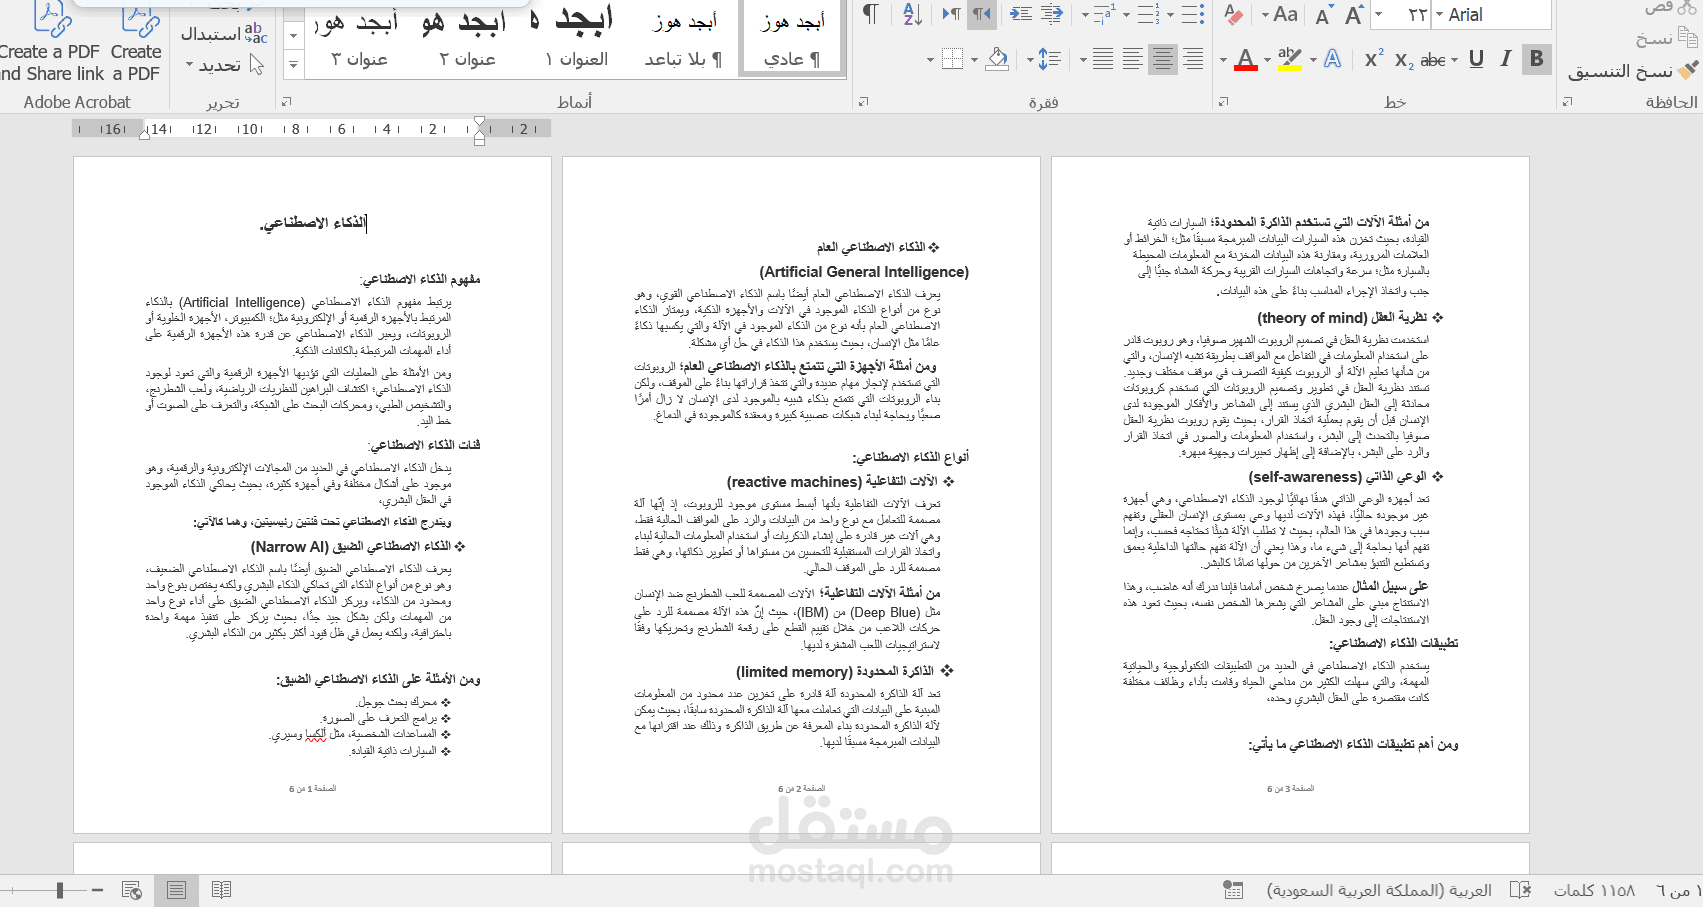Apply red font color
Viewport: 1703px width, 907px height.
click(1245, 59)
